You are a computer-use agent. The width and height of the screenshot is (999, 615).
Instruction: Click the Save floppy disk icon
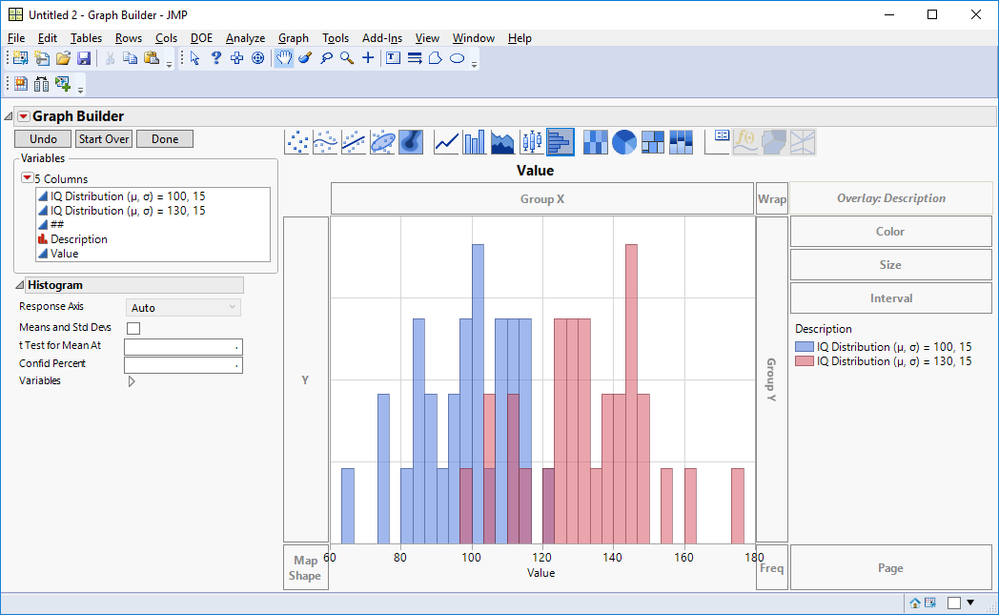tap(83, 59)
